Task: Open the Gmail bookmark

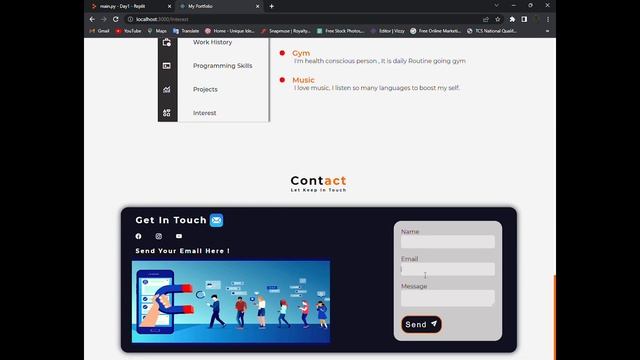Action: [99, 31]
